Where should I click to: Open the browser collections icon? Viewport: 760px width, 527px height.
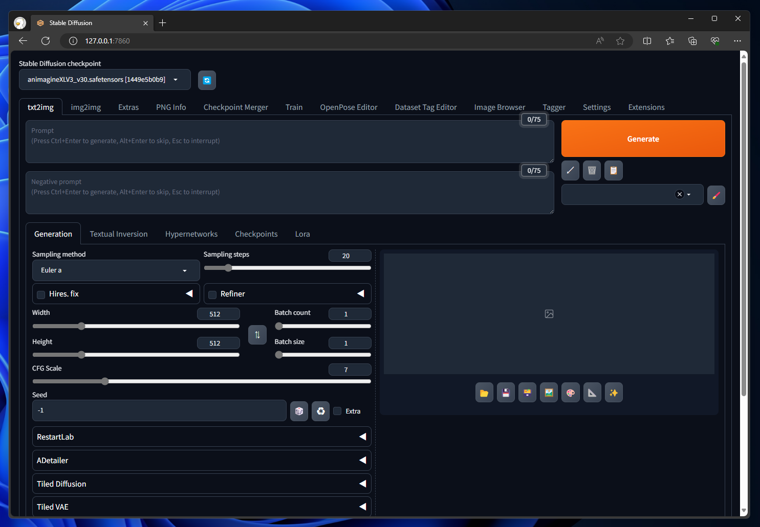[x=692, y=41]
